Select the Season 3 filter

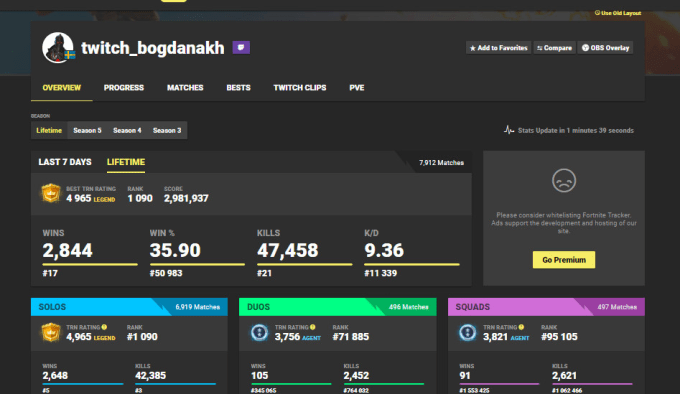tap(167, 130)
